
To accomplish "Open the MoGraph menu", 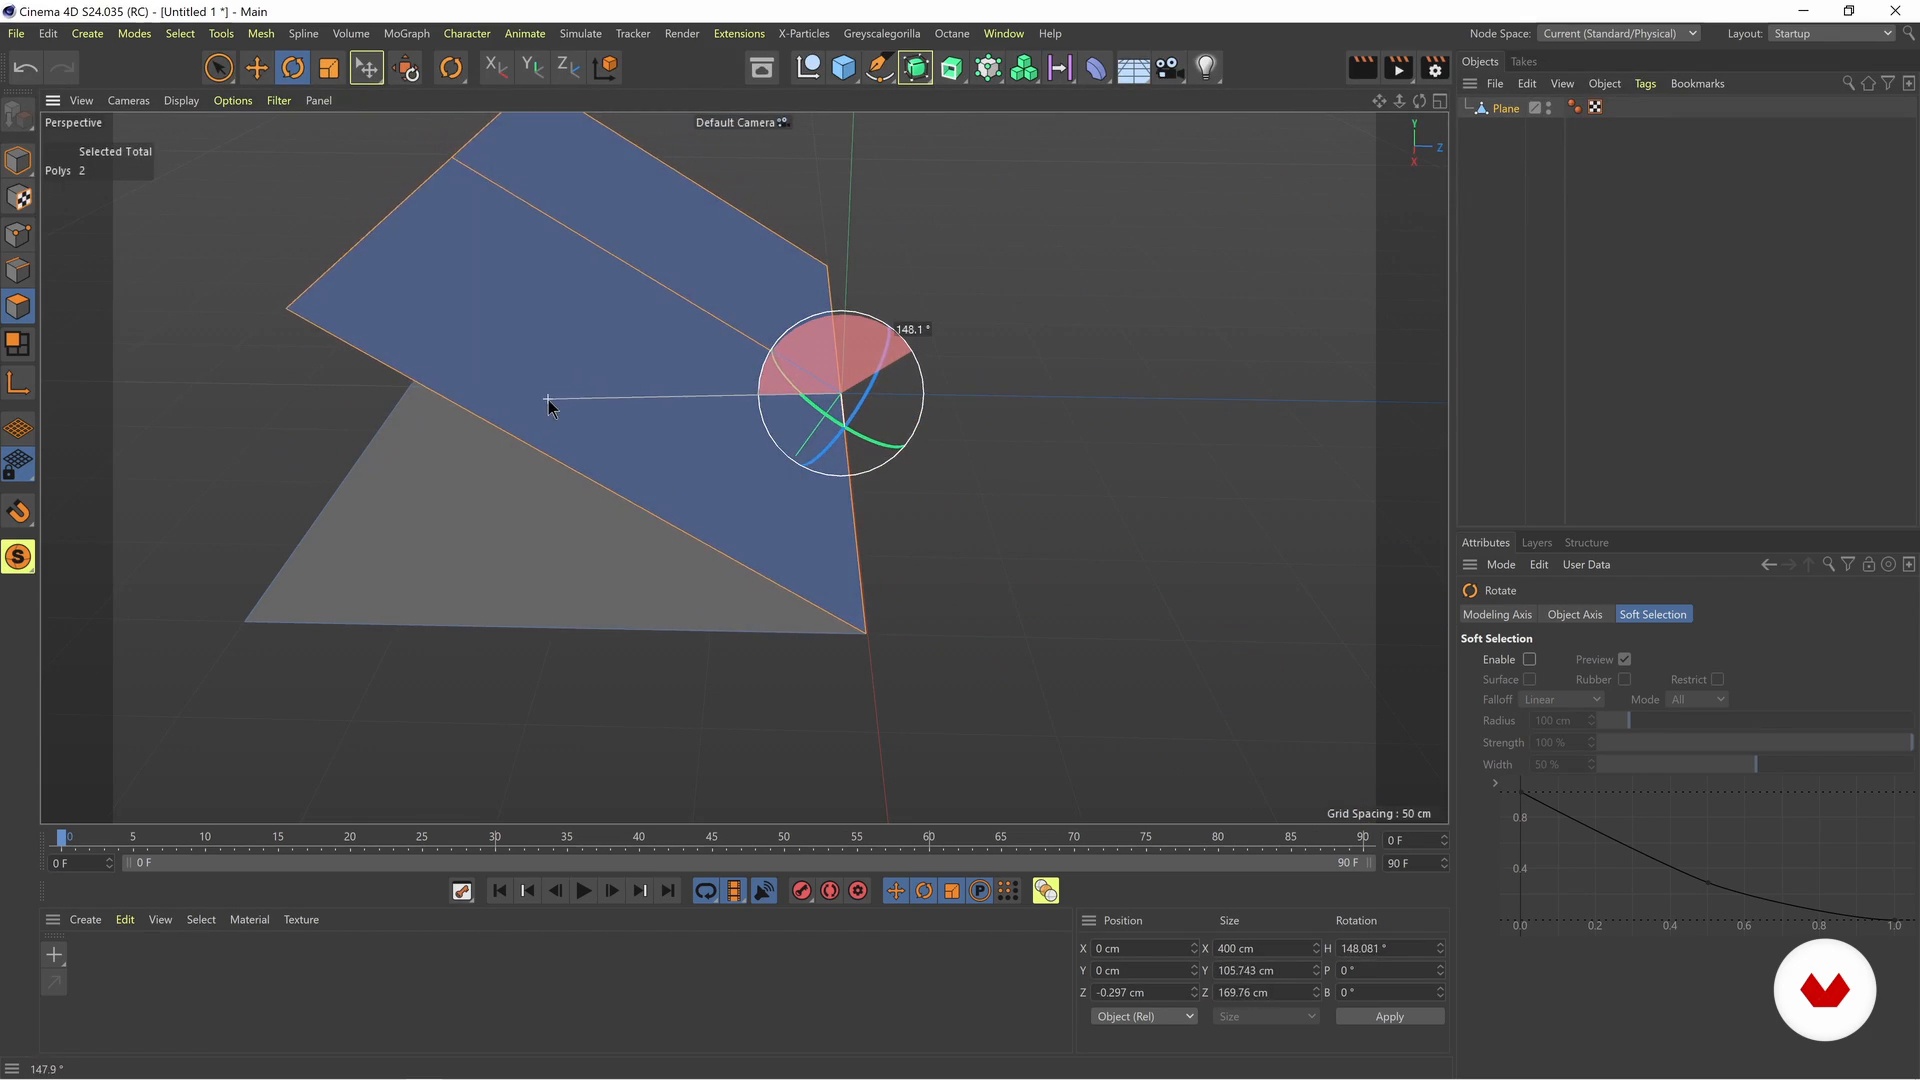I will (406, 33).
